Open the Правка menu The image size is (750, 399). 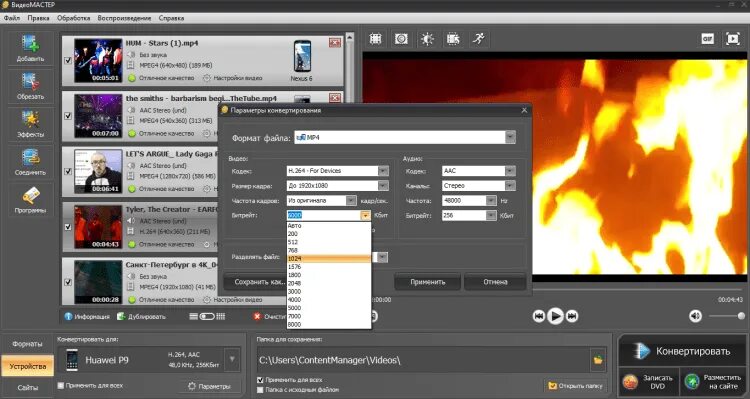(38, 18)
